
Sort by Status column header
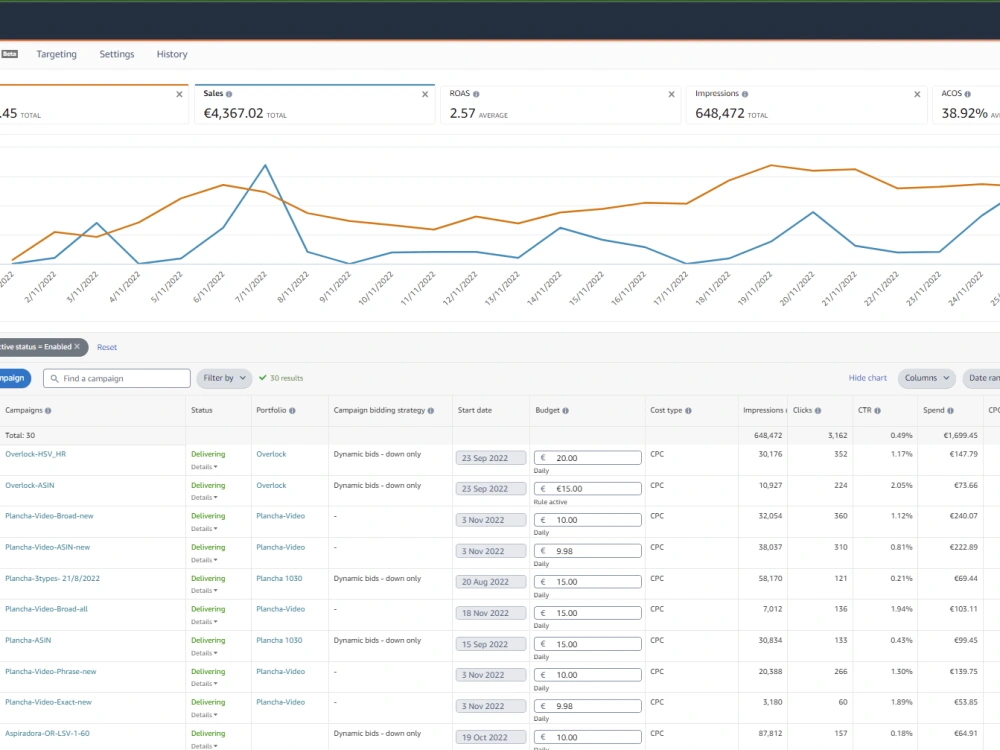pos(202,410)
